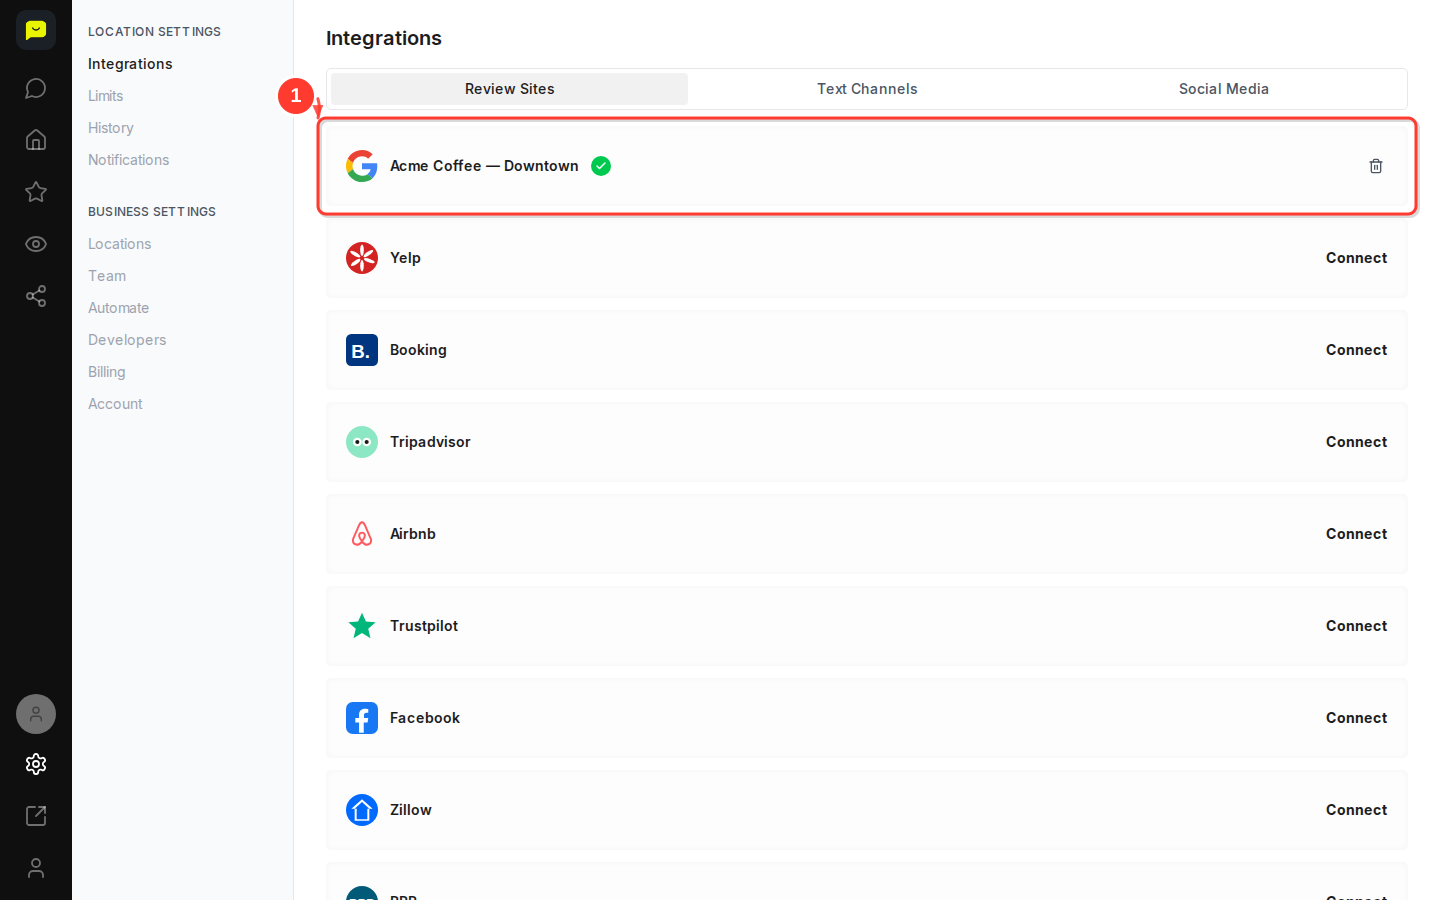Click the Tripadvisor logo icon
The width and height of the screenshot is (1440, 900).
coord(362,442)
